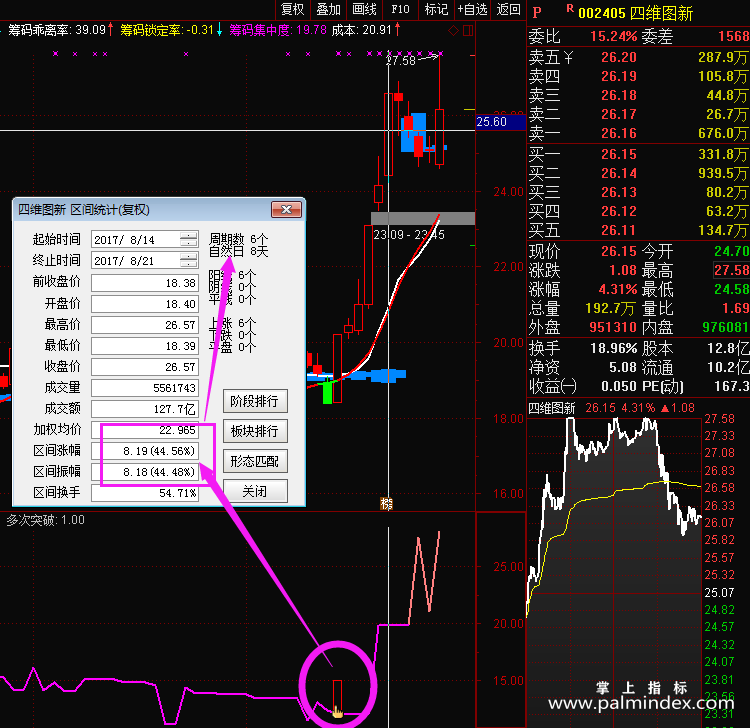Select the 画线 drawing tool menu
The image size is (750, 728).
point(364,9)
